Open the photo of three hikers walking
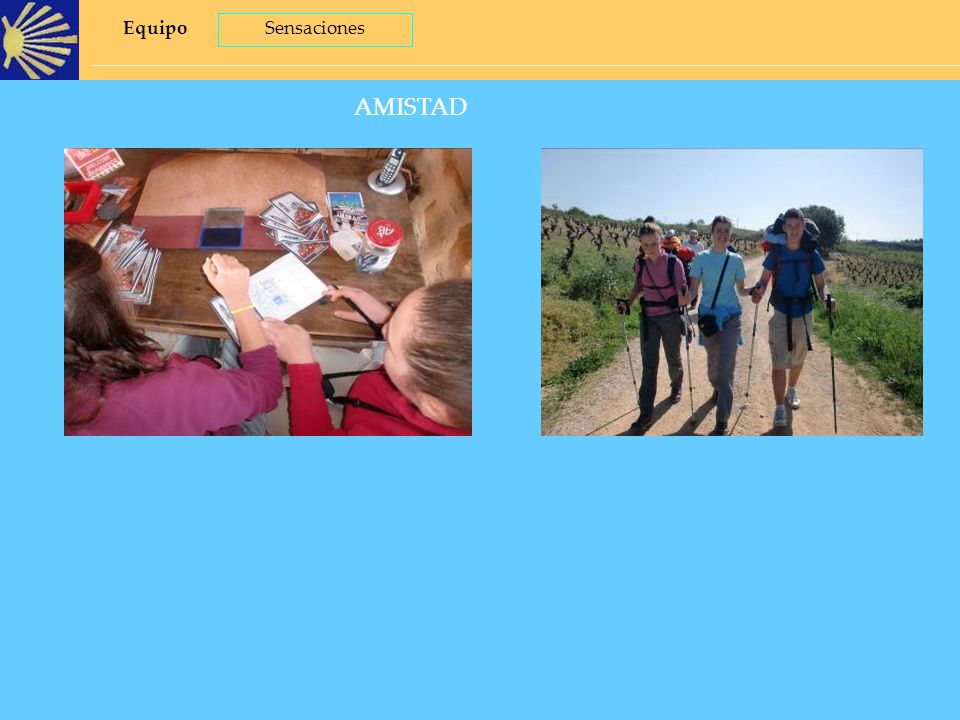 [732, 292]
